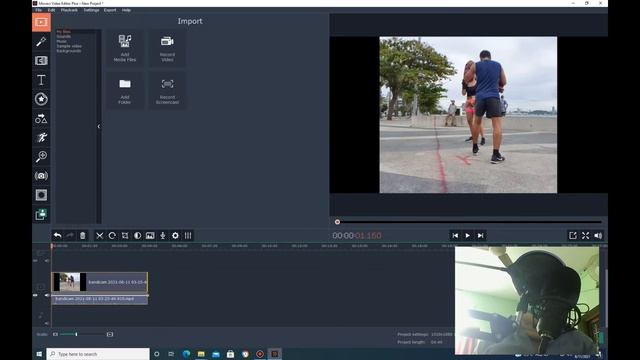640x360 pixels.
Task: Switch the preview to full screen
Action: coord(586,236)
